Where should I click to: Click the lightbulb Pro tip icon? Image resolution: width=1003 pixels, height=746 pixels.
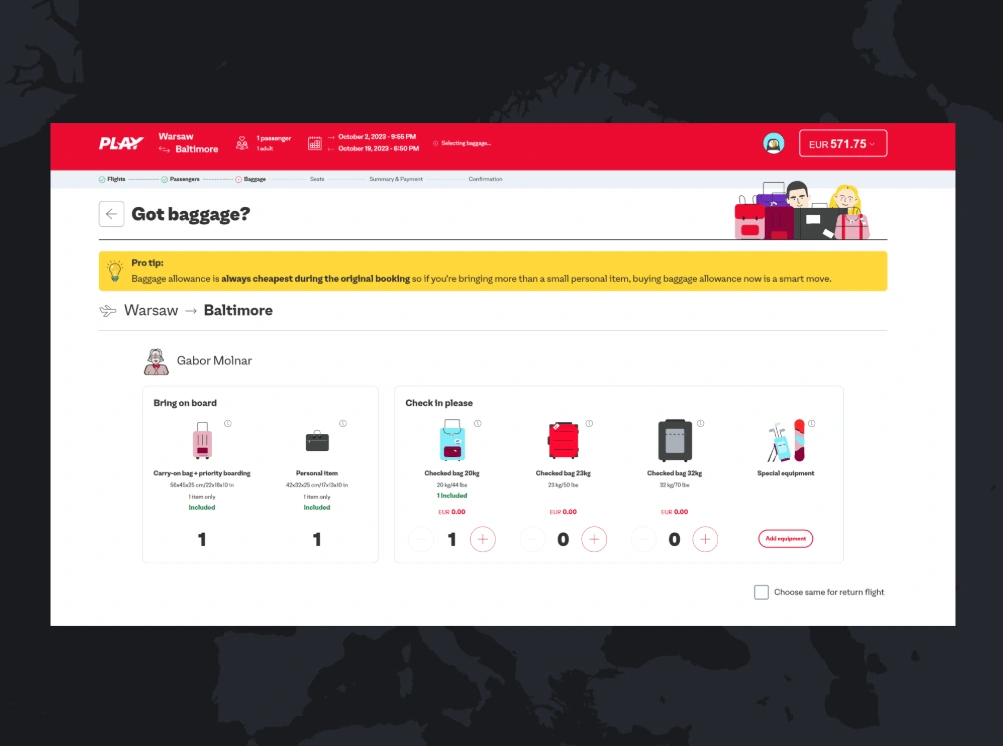115,271
